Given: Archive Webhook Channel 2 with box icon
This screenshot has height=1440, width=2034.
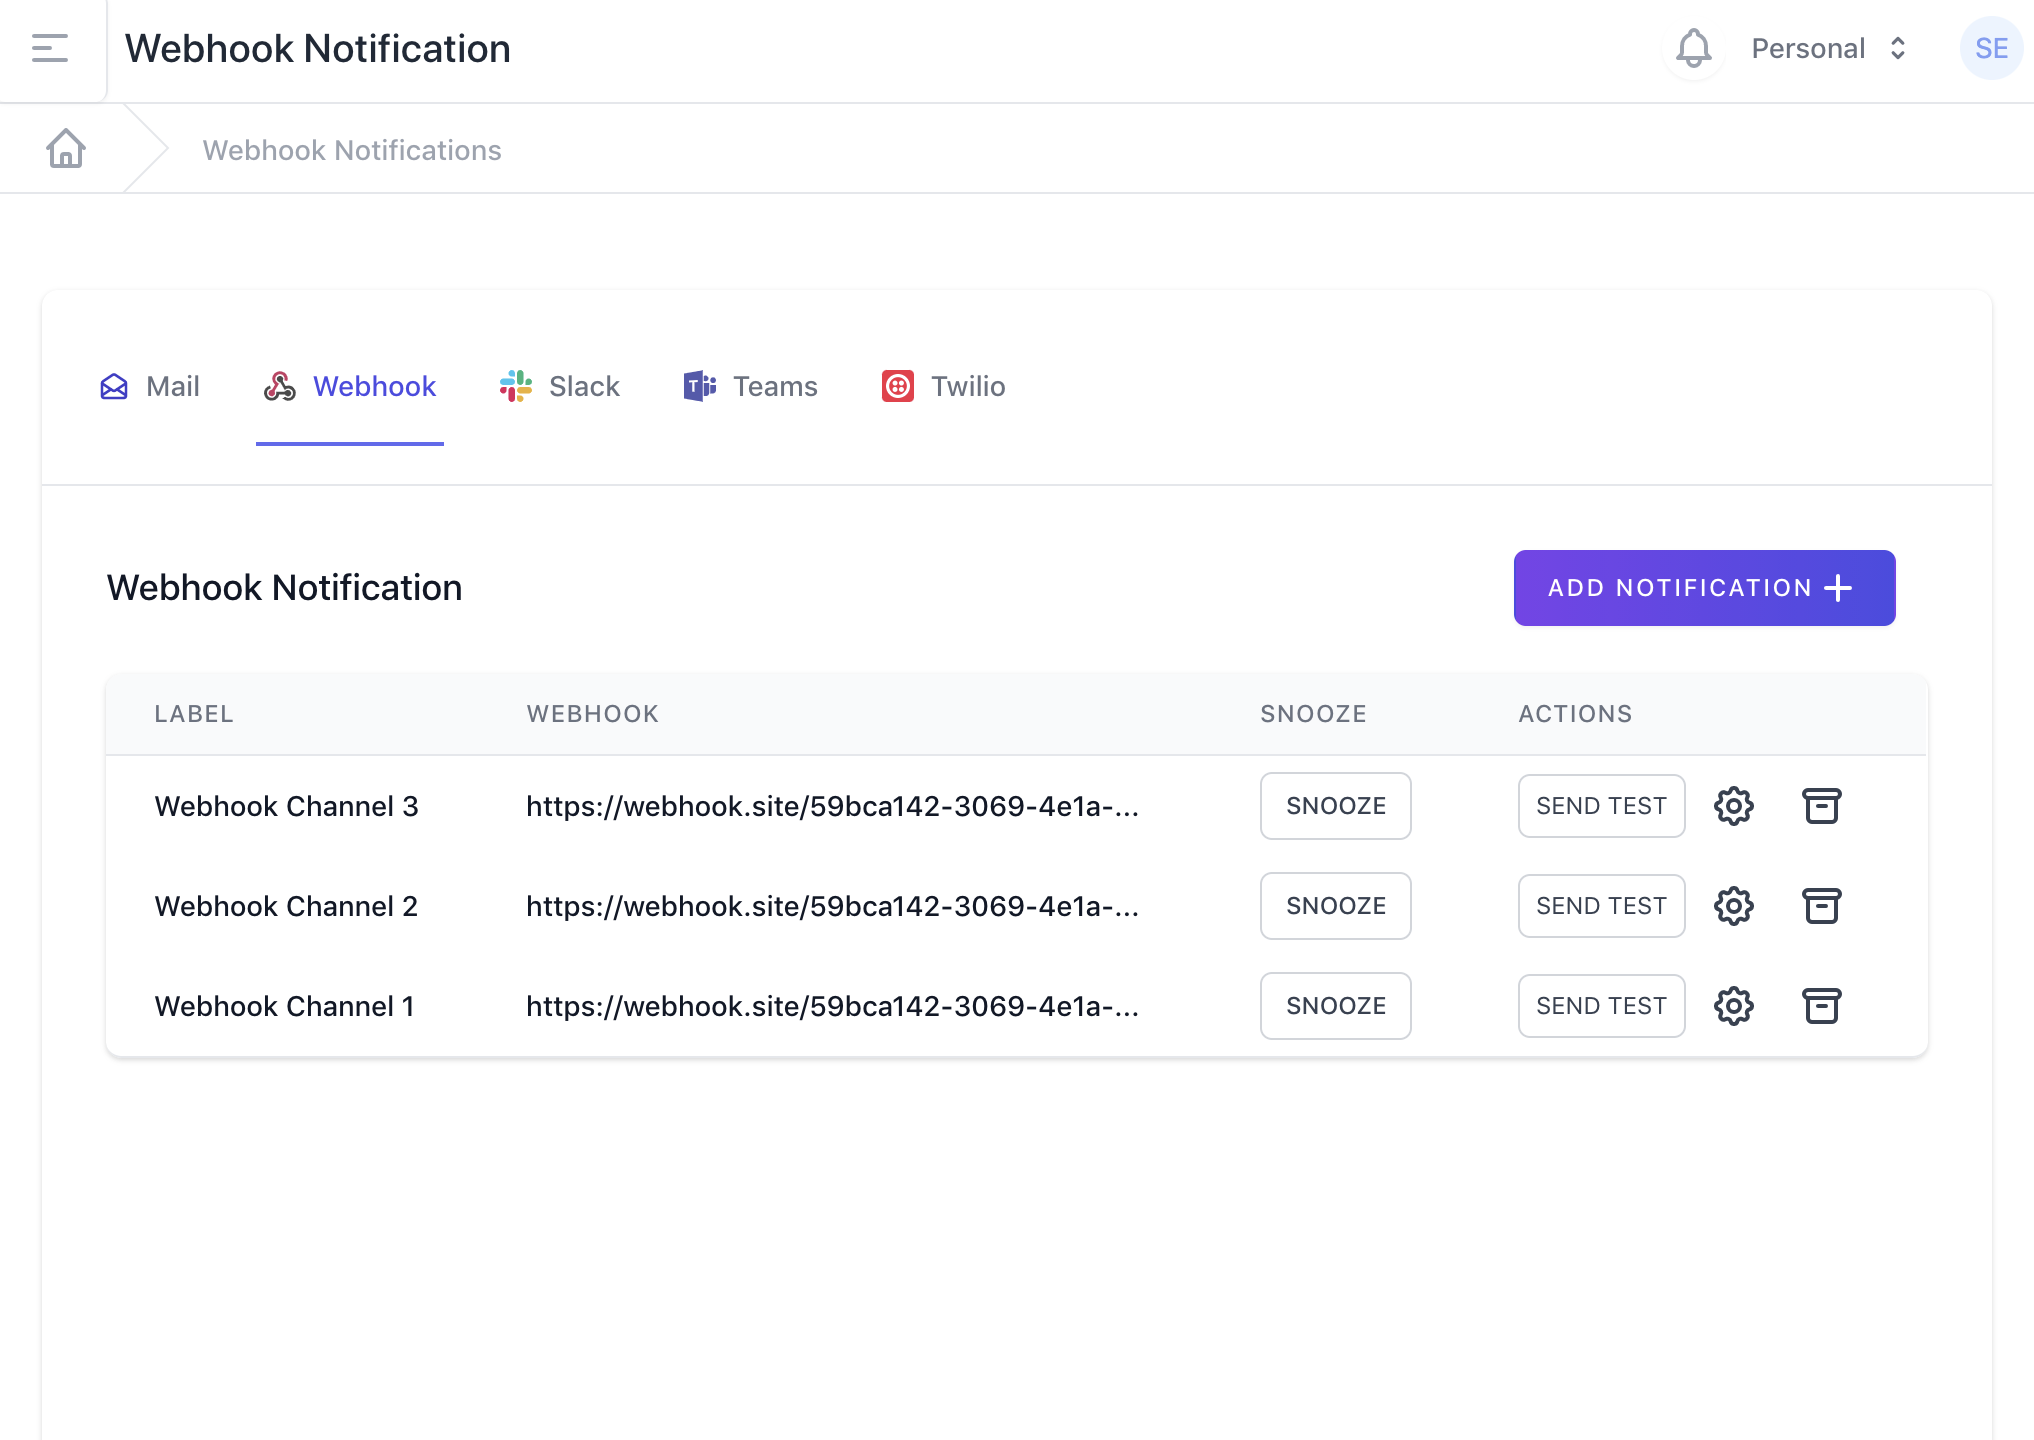Looking at the screenshot, I should (x=1821, y=906).
